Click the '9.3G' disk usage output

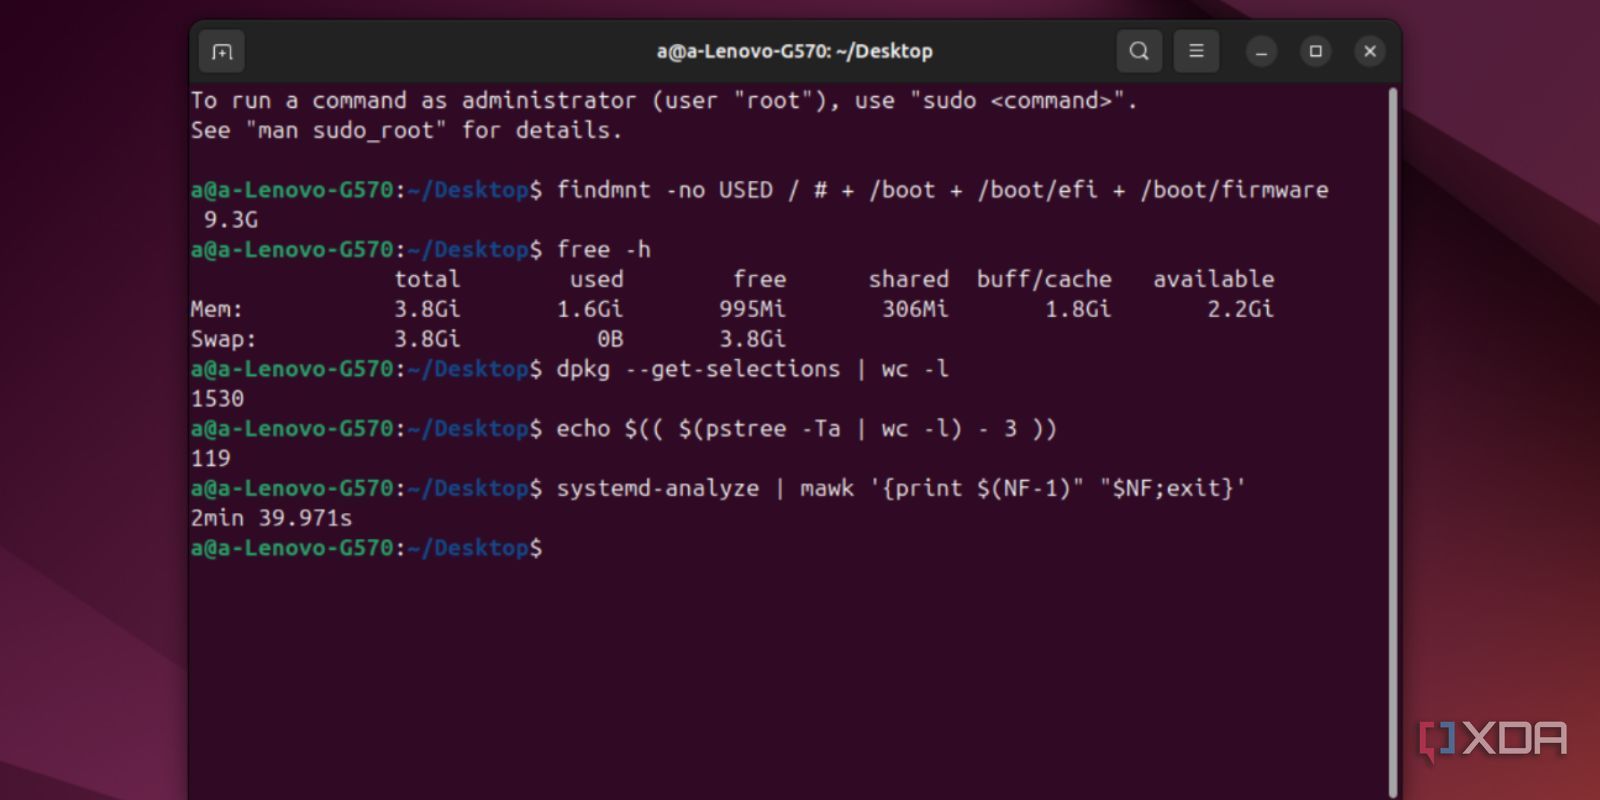231,220
